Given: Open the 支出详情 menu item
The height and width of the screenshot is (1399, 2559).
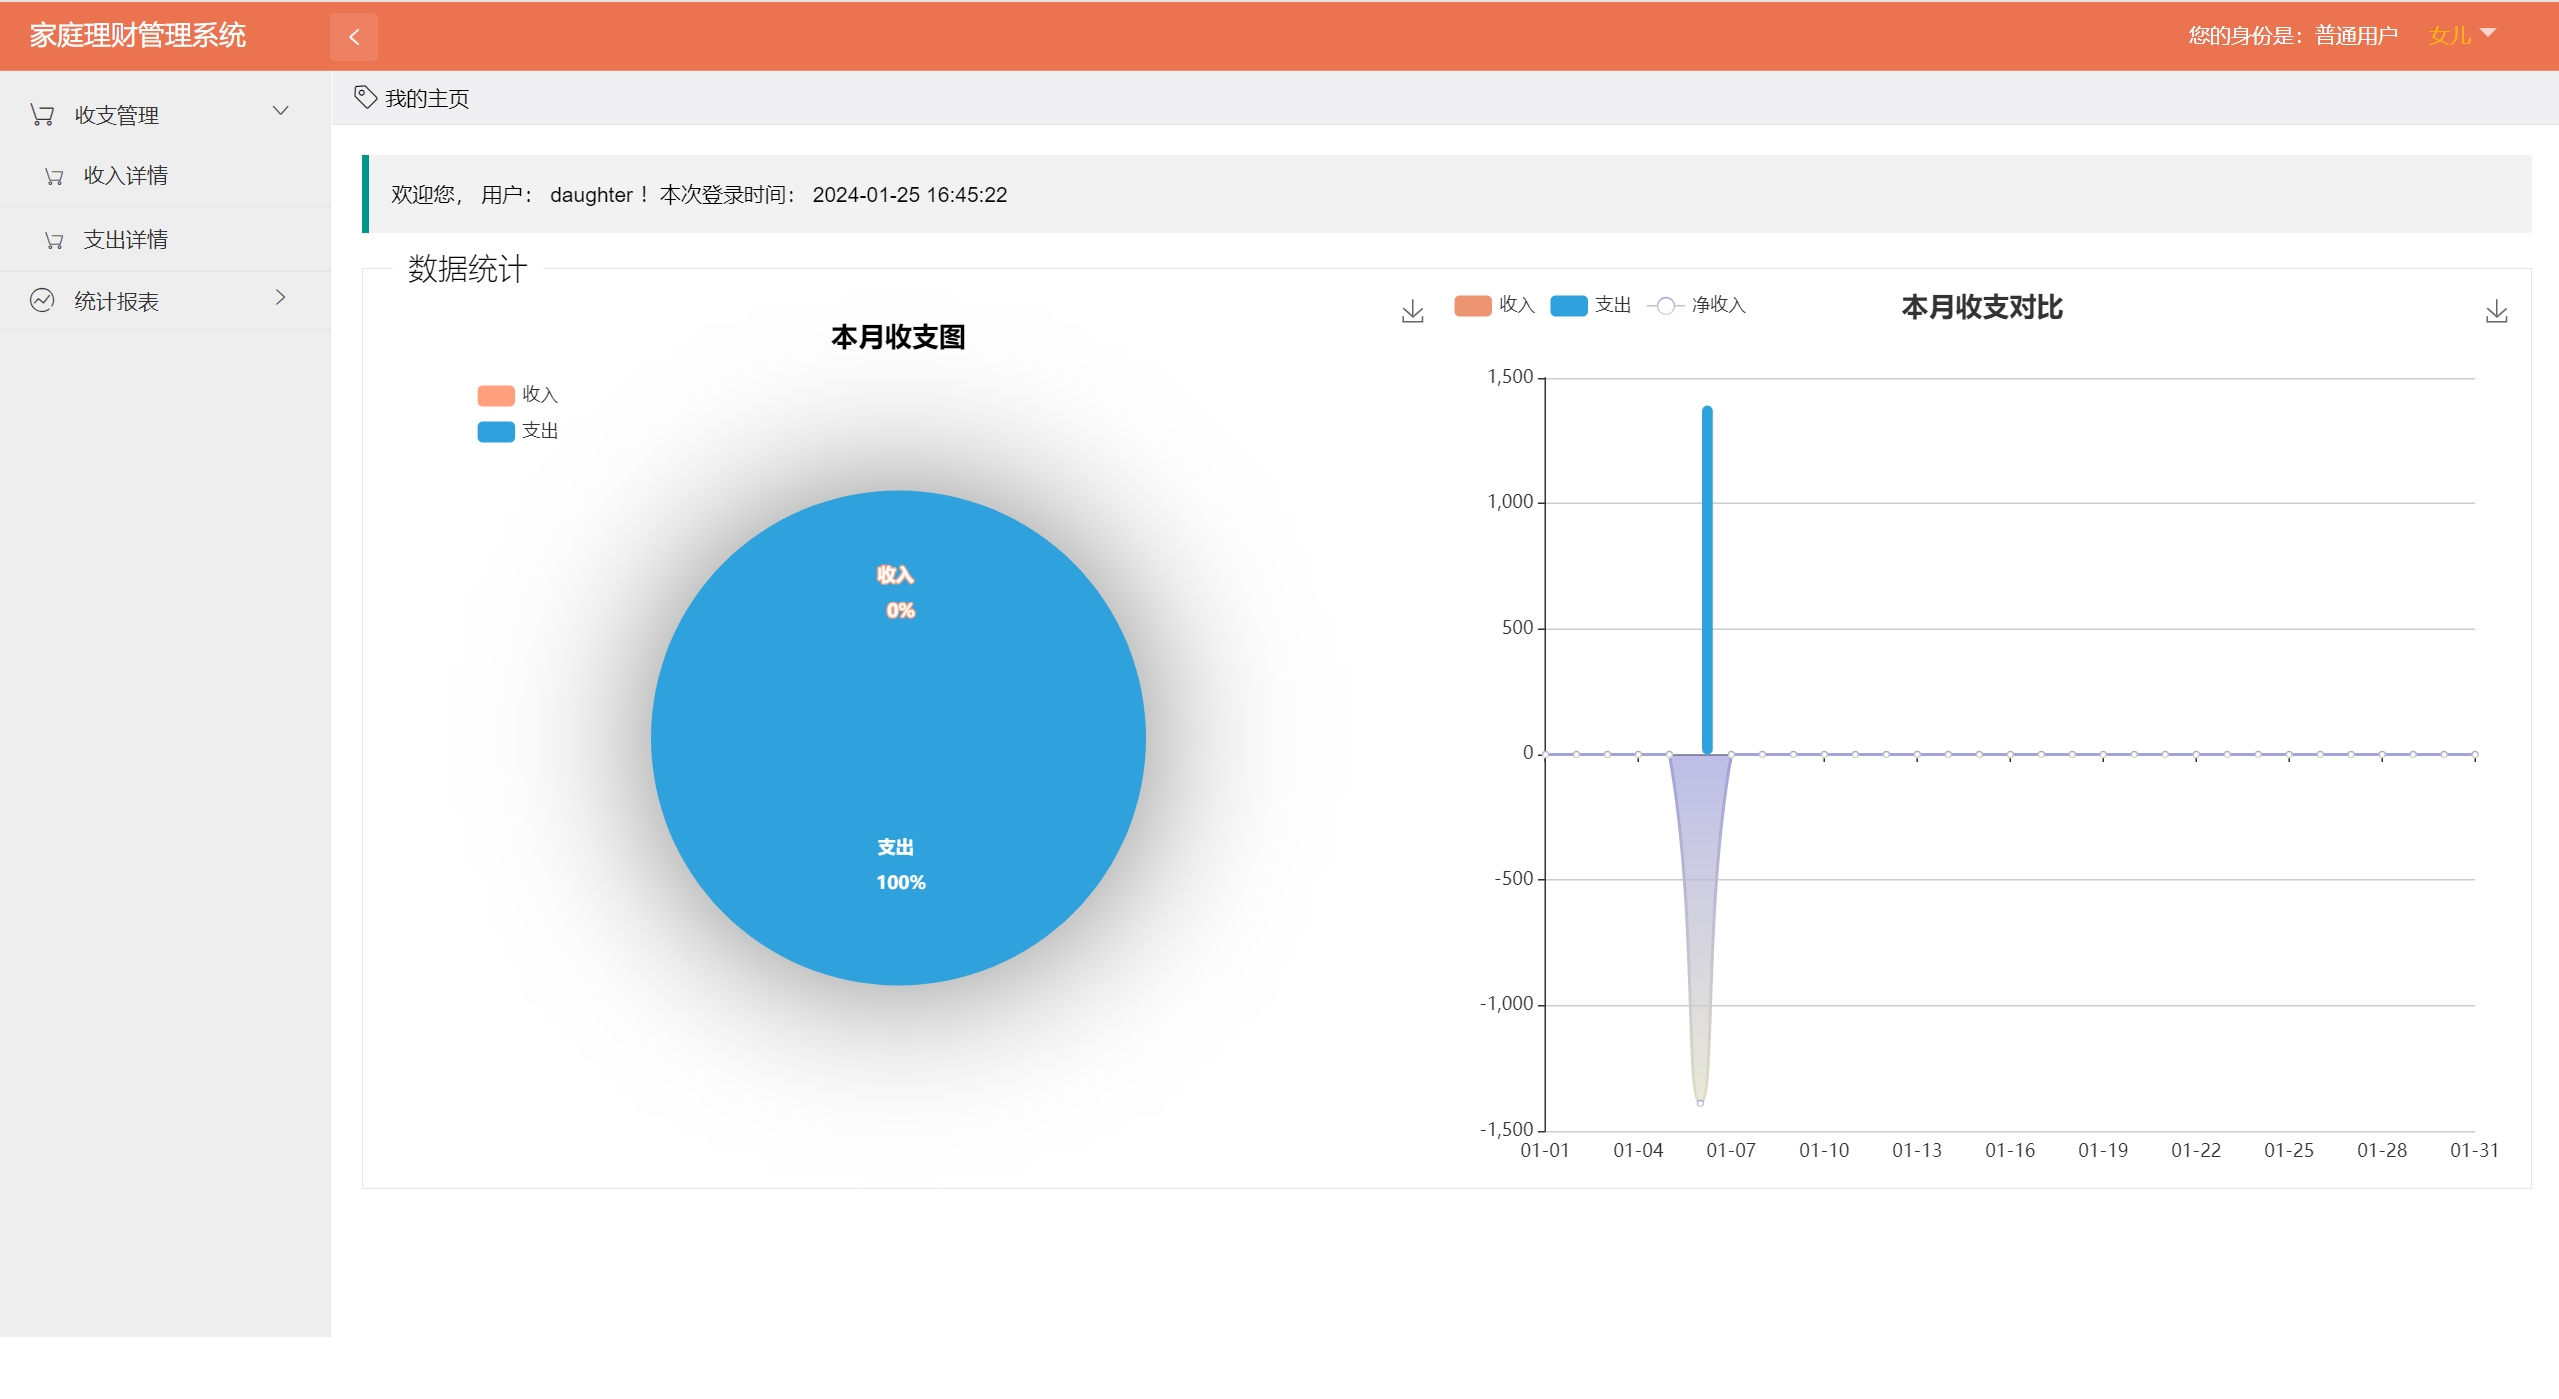Looking at the screenshot, I should (x=125, y=240).
